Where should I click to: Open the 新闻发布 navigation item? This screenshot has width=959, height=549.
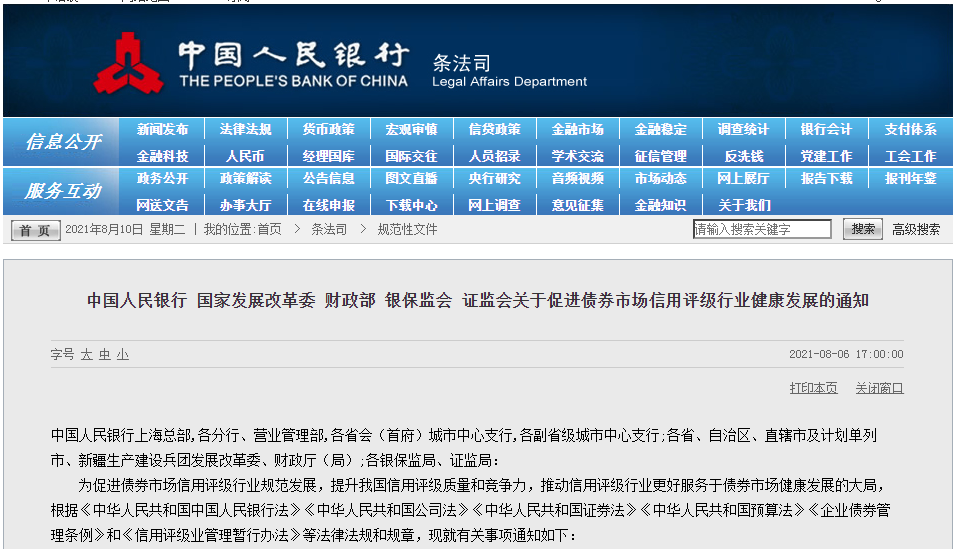(162, 130)
